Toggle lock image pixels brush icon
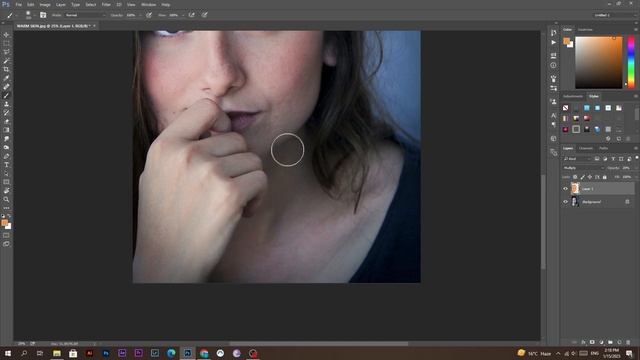 tap(582, 177)
